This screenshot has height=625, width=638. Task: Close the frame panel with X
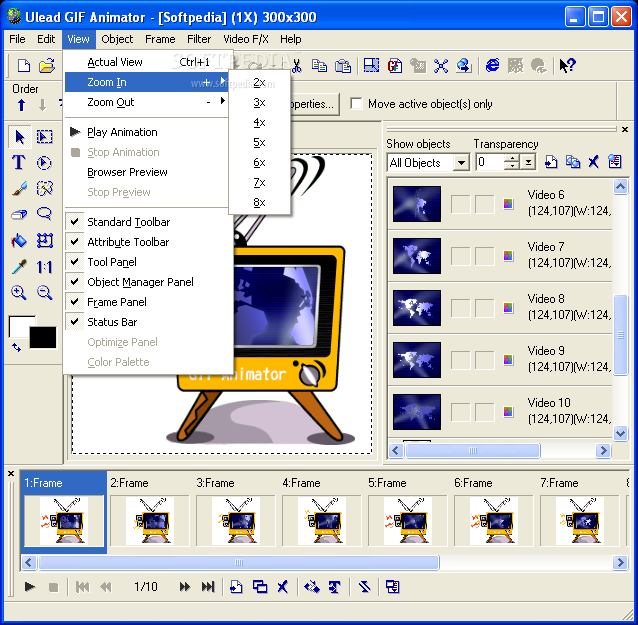[11, 474]
